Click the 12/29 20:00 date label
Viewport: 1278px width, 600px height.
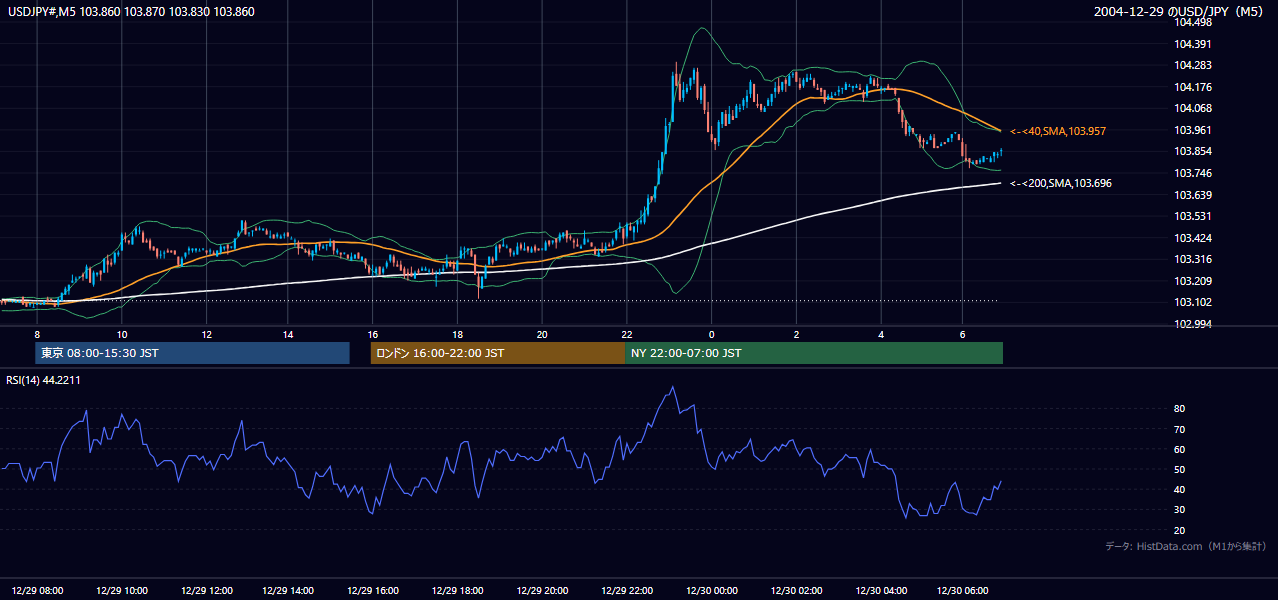[542, 591]
